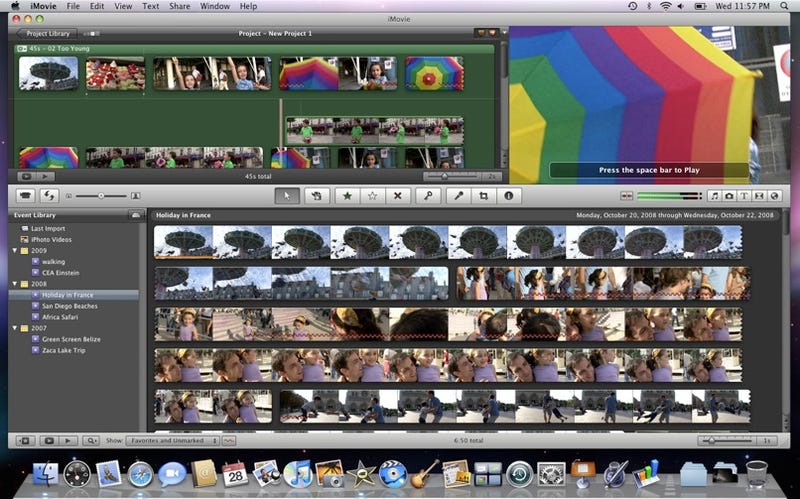Open the Edit menu
The height and width of the screenshot is (499, 800).
(97, 6)
